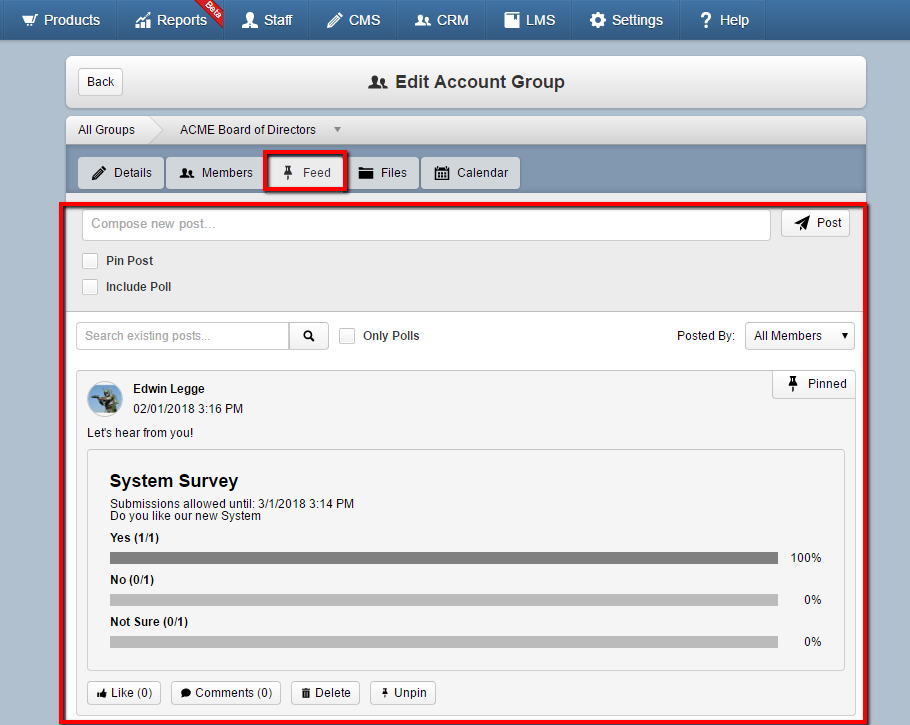Click the Back button
Image resolution: width=910 pixels, height=725 pixels.
point(100,82)
